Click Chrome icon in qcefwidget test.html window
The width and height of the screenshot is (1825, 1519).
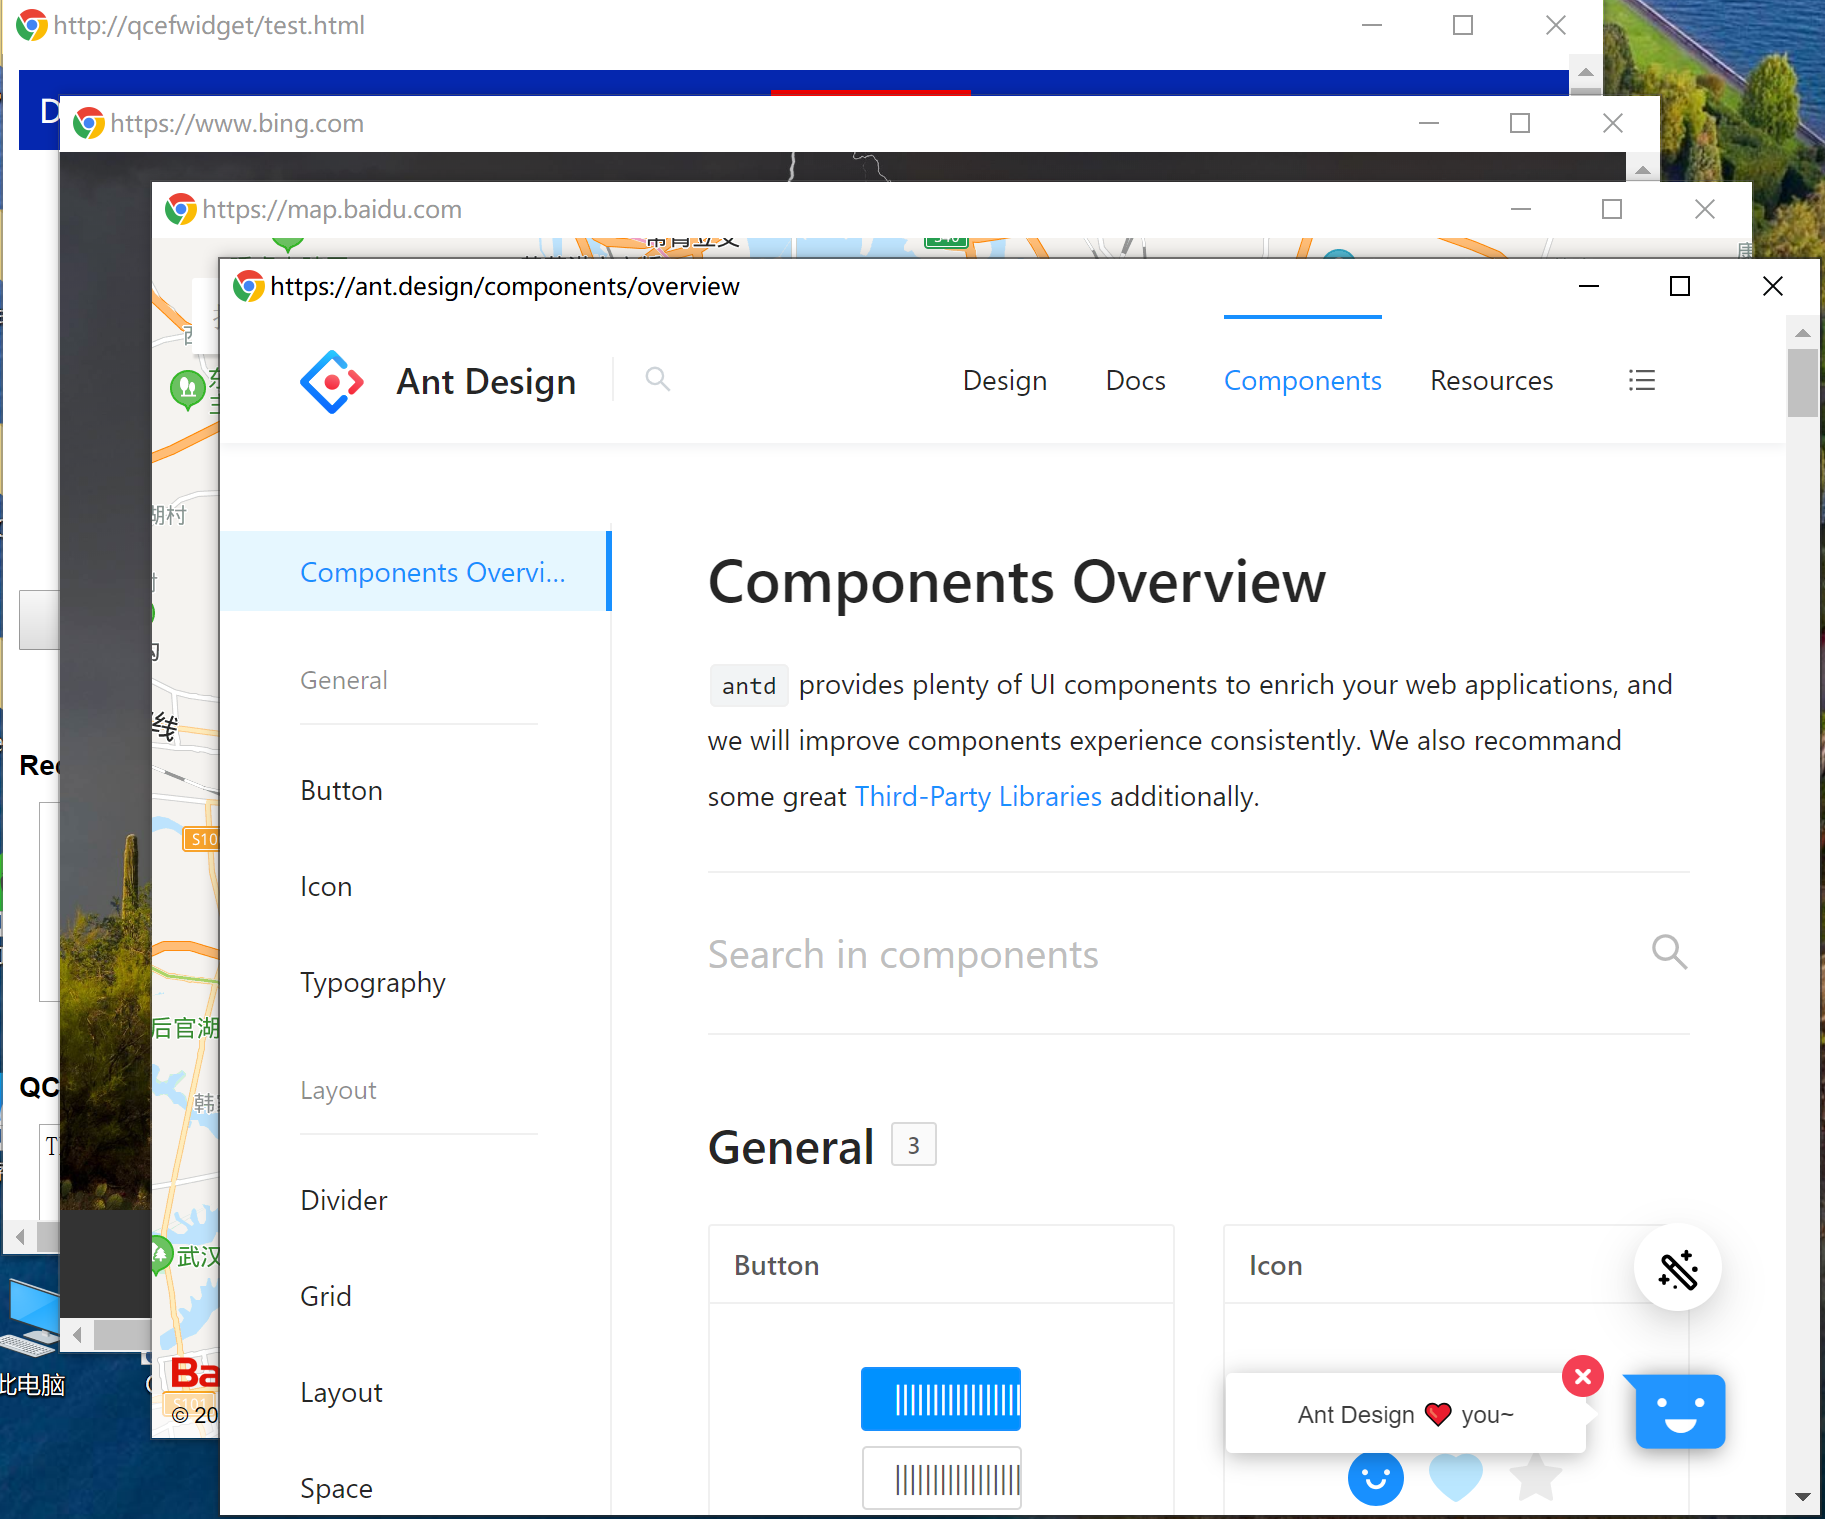tap(32, 25)
